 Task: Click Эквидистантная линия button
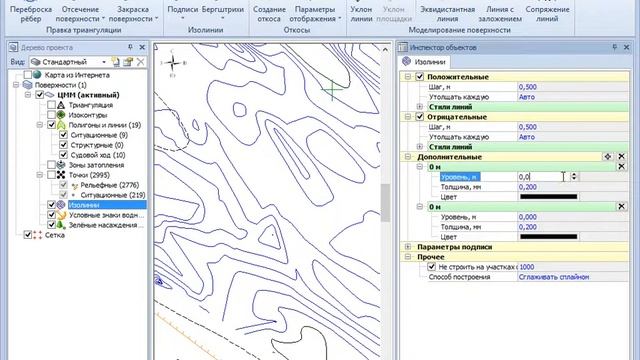[447, 14]
